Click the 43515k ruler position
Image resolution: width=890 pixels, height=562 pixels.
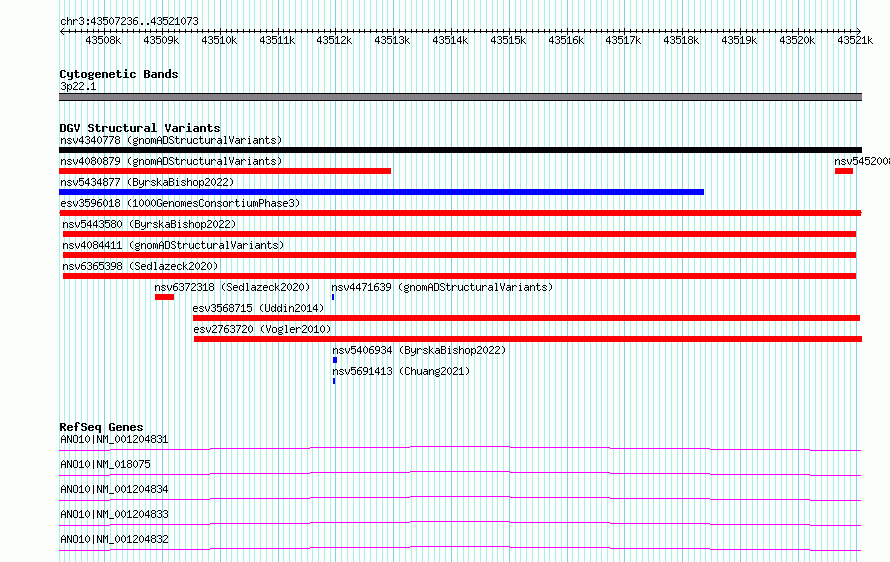(x=508, y=40)
